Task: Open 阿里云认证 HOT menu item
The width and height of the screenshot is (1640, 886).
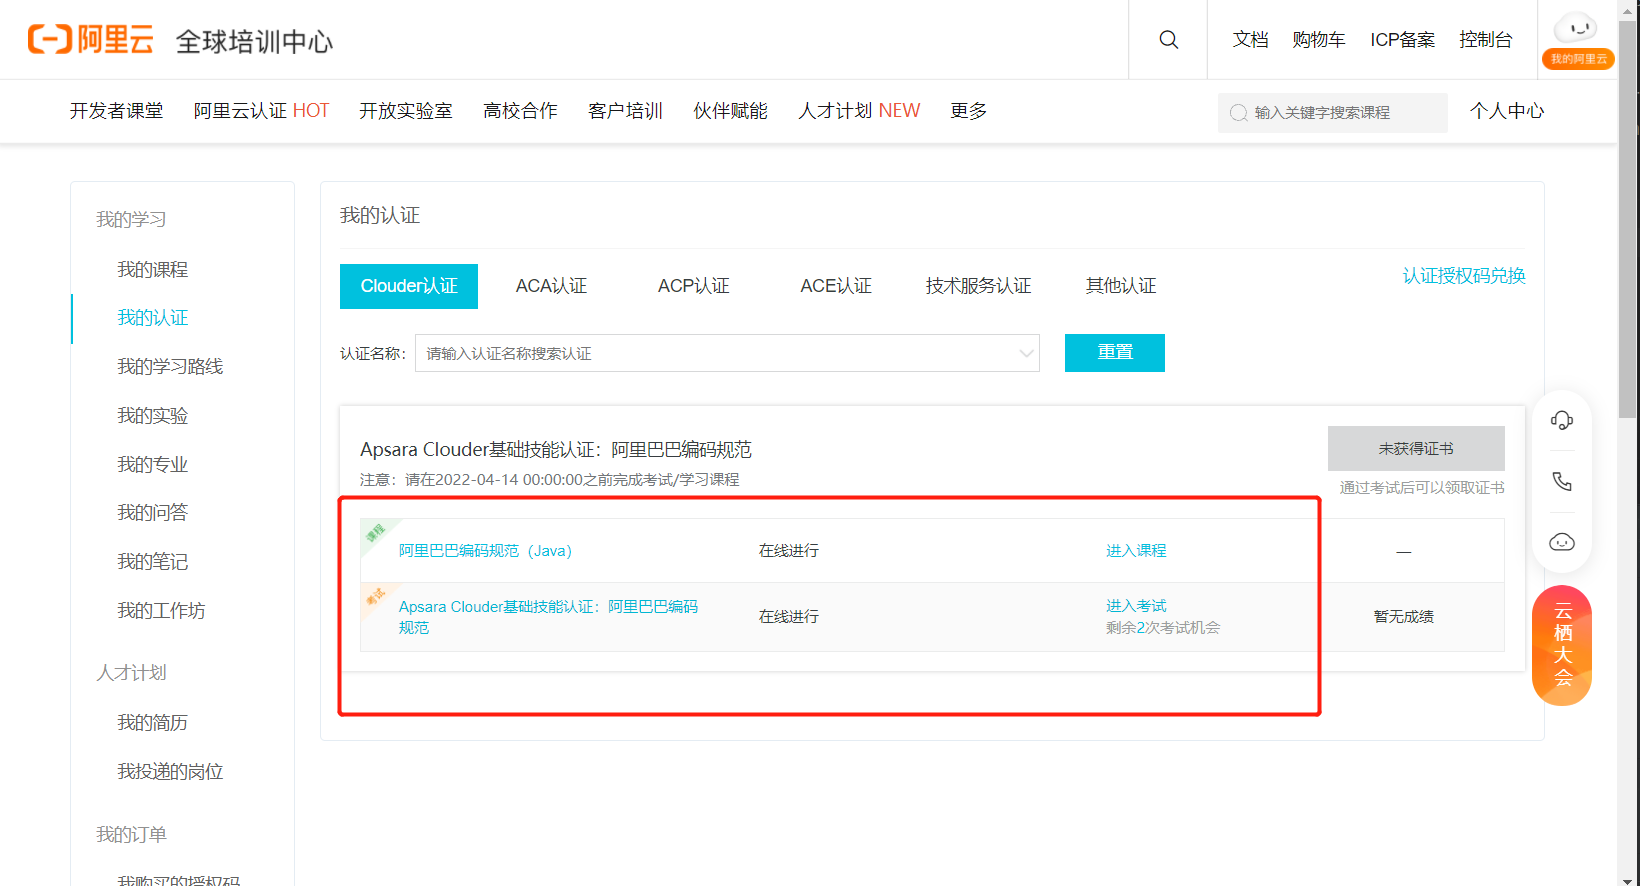Action: [x=261, y=111]
